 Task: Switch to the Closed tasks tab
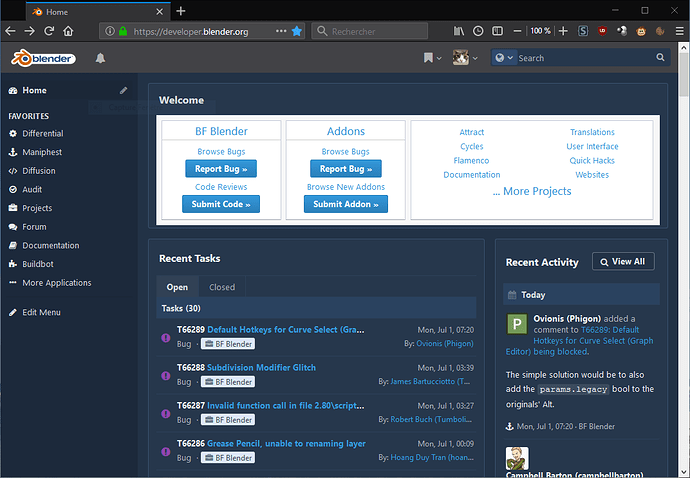click(222, 287)
